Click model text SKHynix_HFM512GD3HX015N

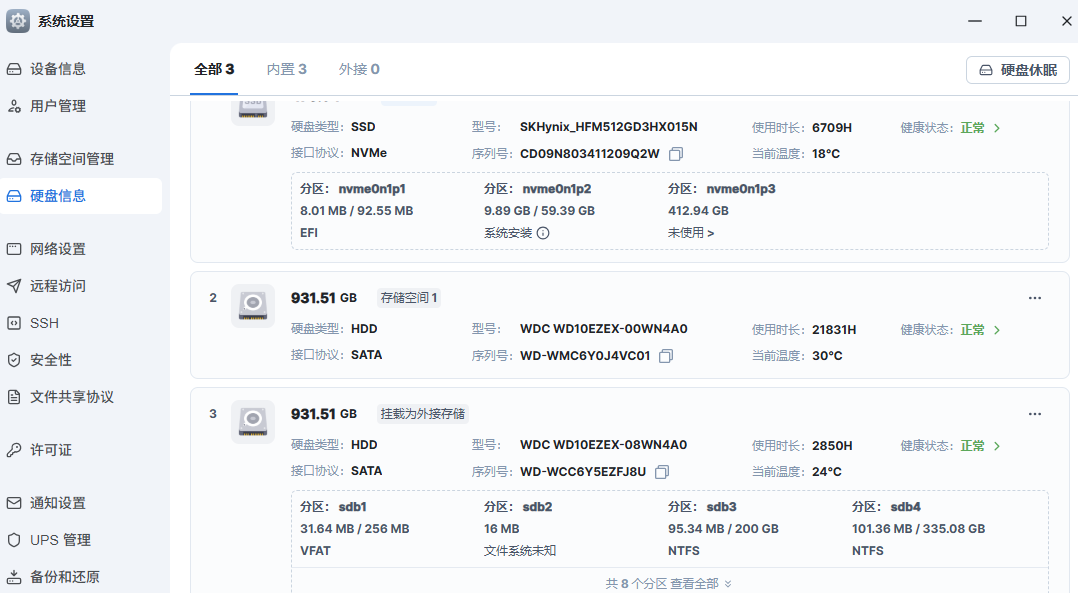[608, 127]
